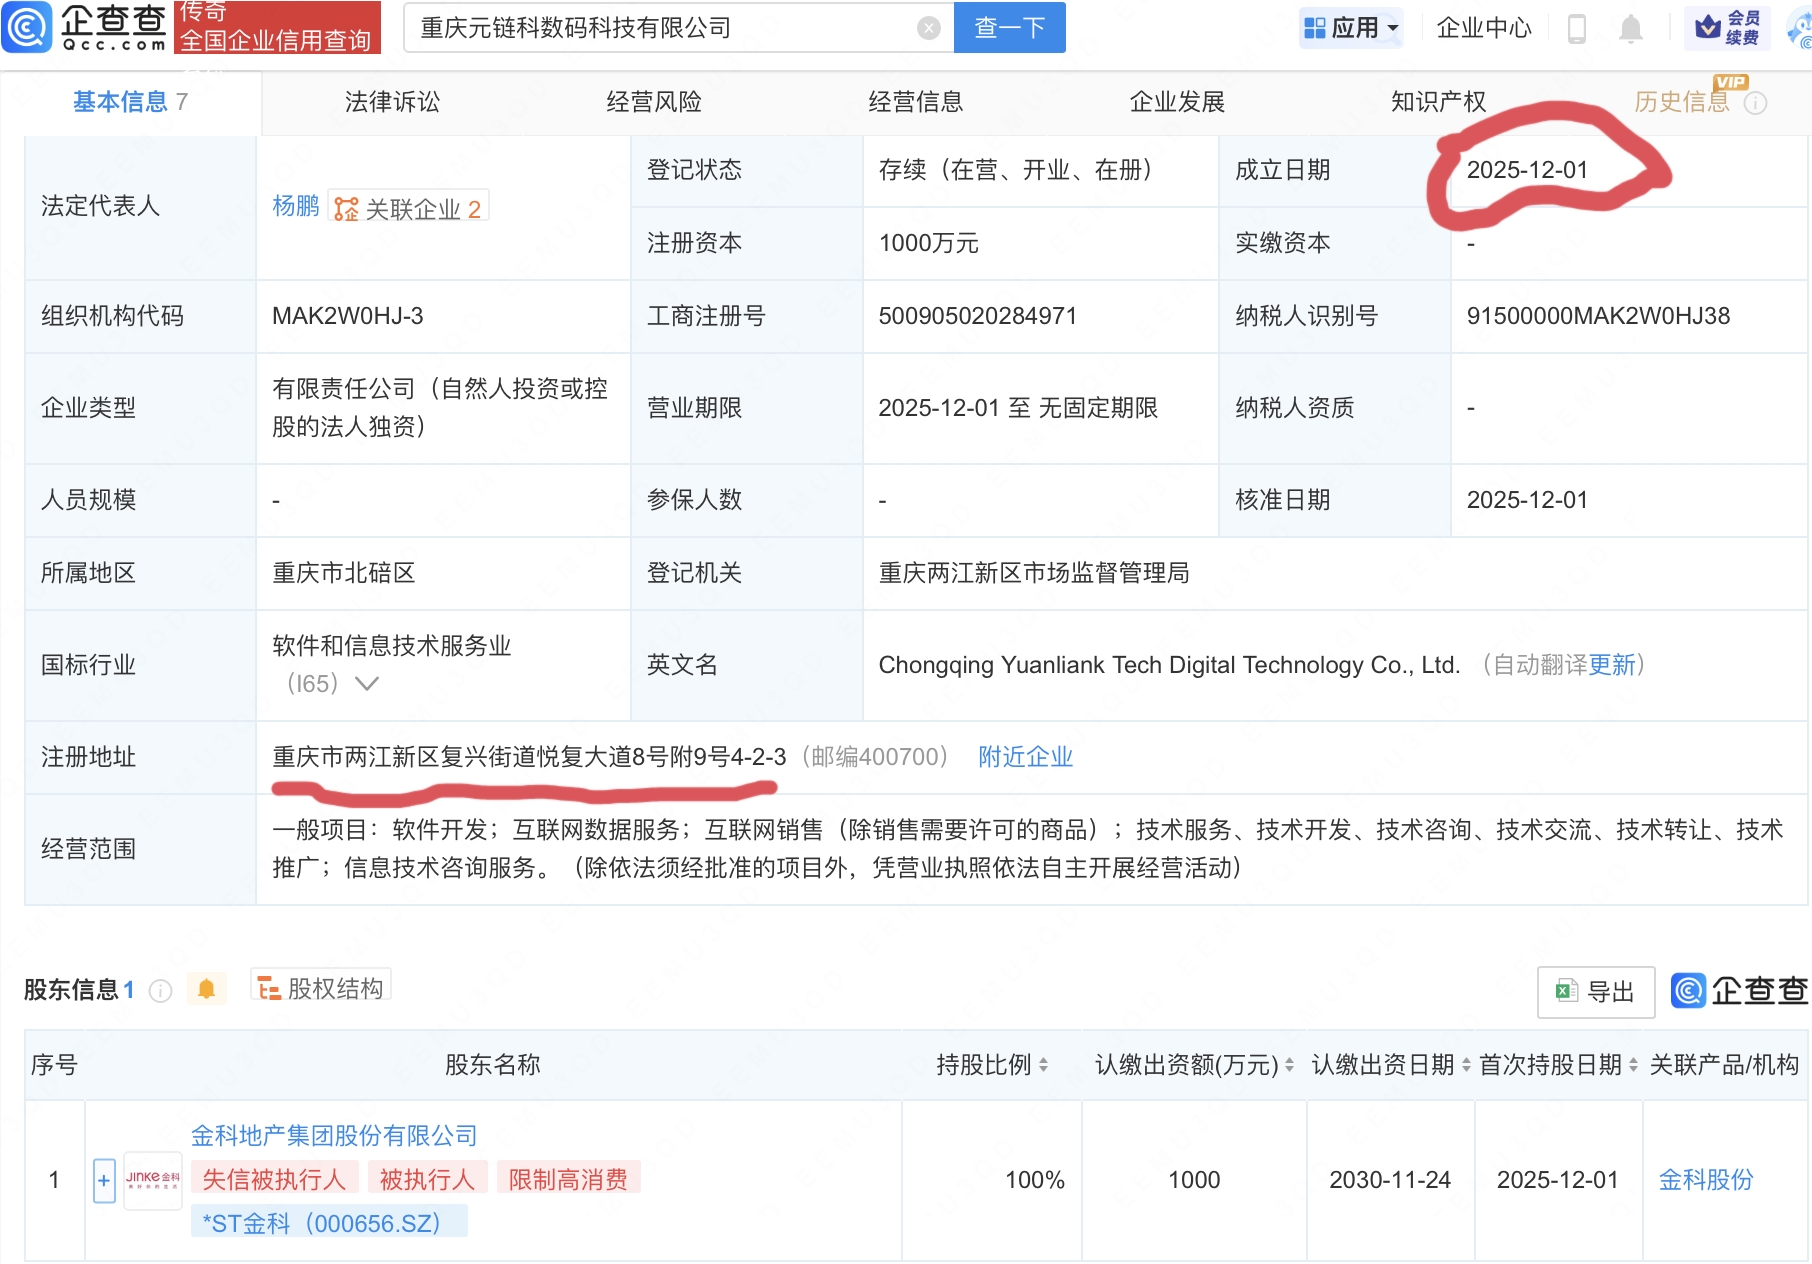Click taxpayer ID 91500000MAK2W0HJ38
1812x1264 pixels.
(1598, 316)
